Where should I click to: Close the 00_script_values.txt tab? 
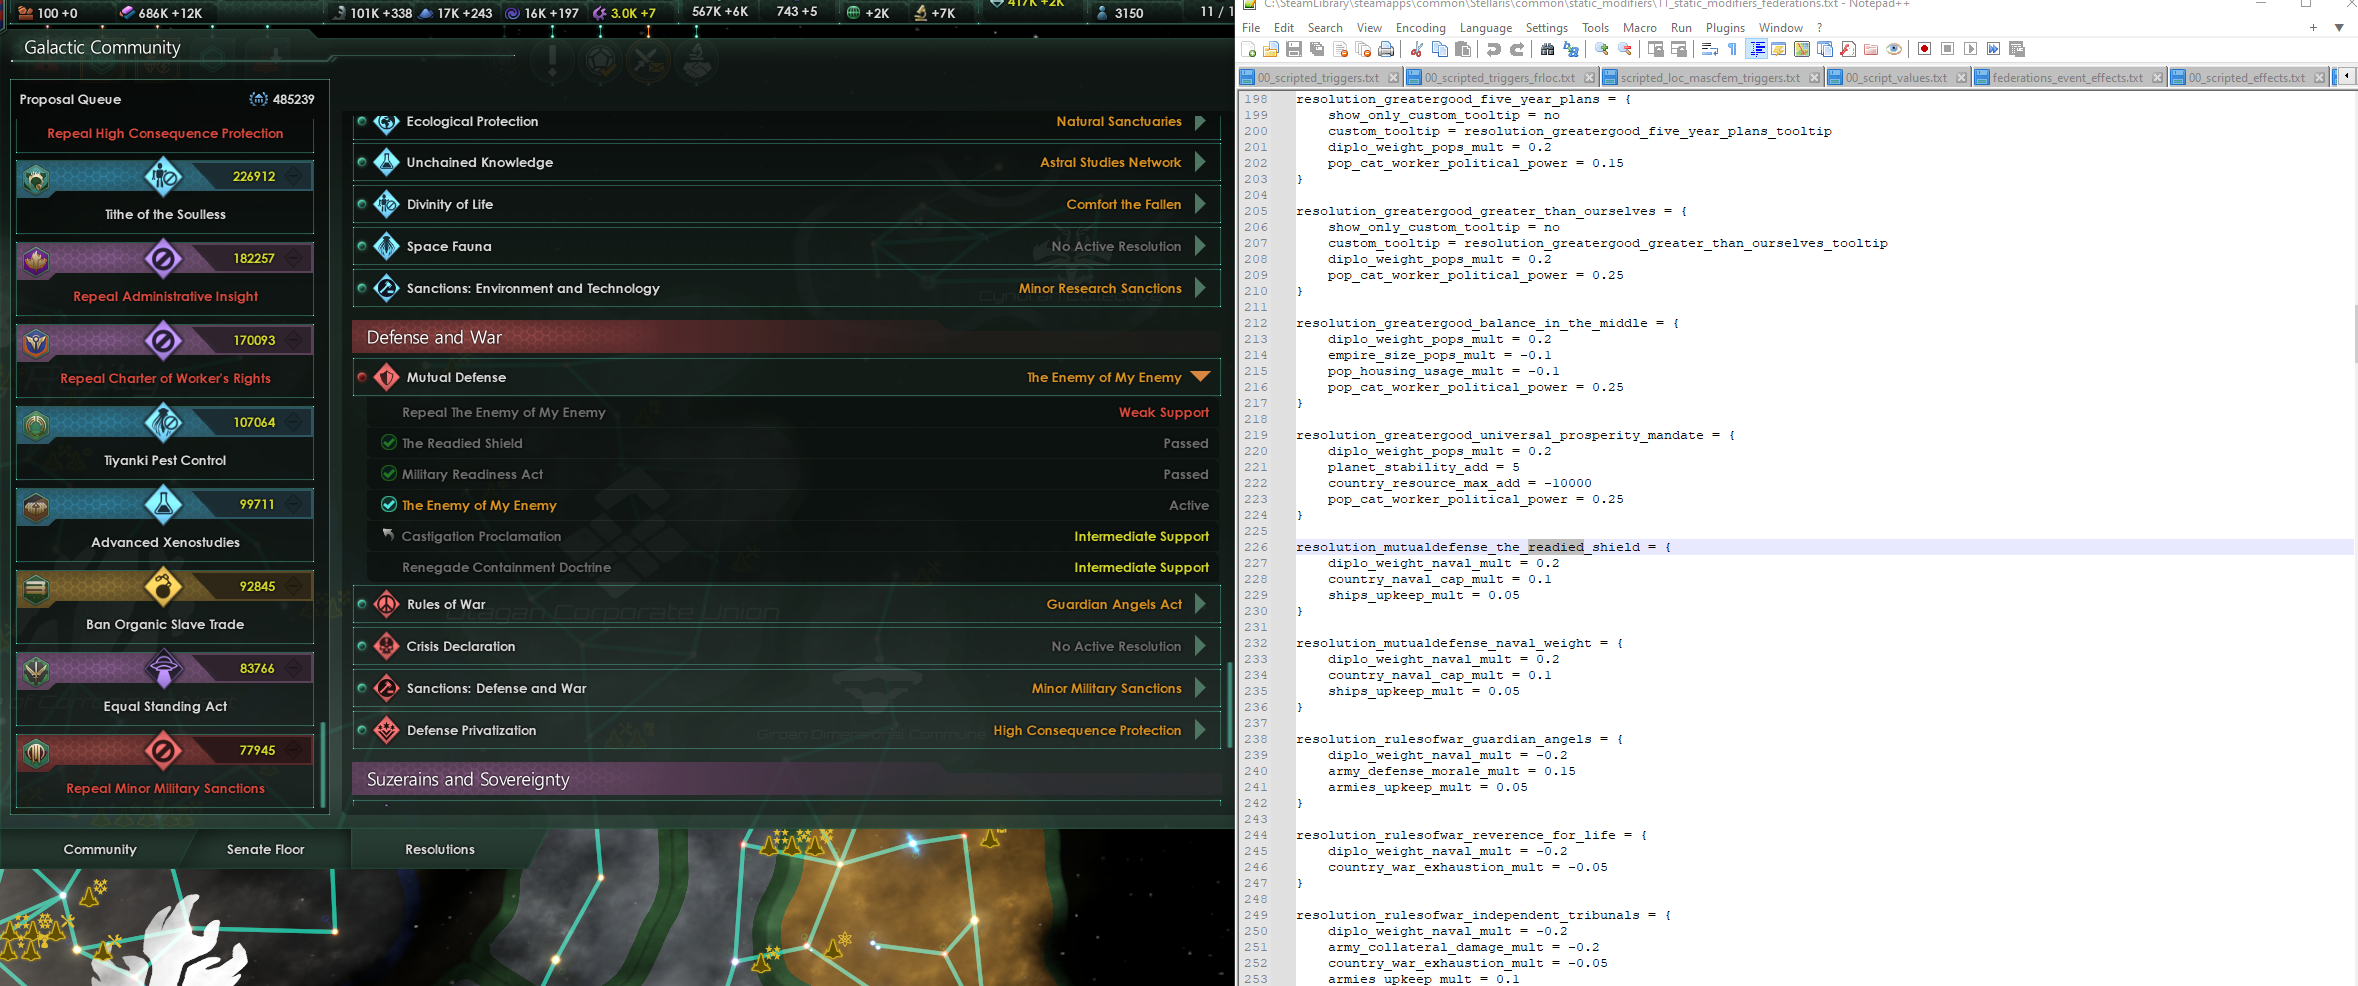[1961, 78]
